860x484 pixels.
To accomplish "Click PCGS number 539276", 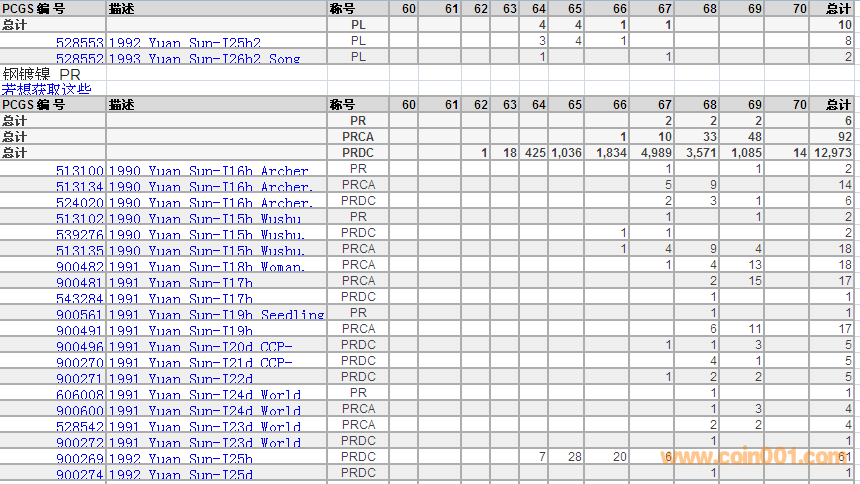I will point(79,235).
